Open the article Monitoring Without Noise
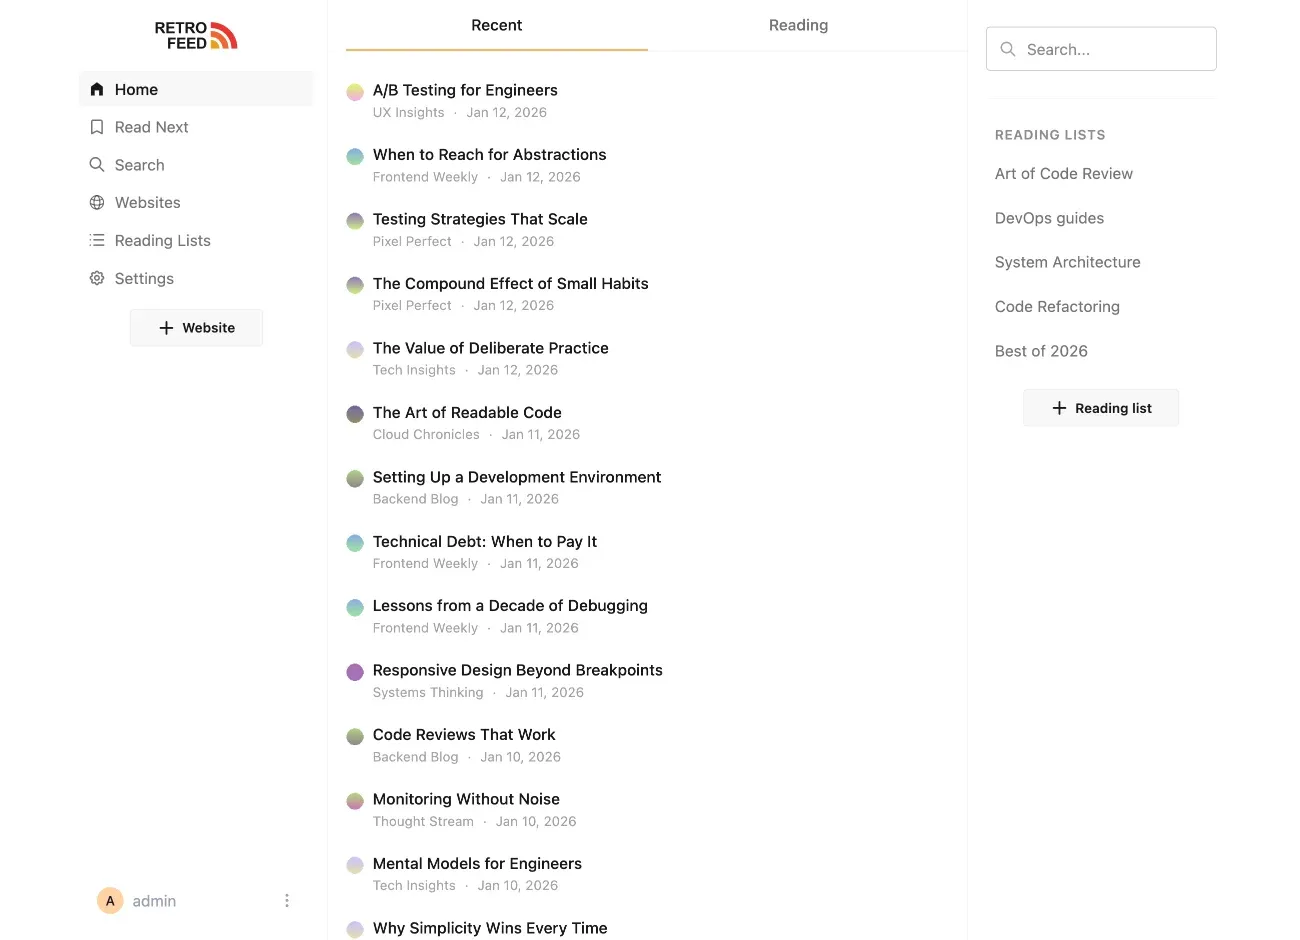 (x=466, y=798)
